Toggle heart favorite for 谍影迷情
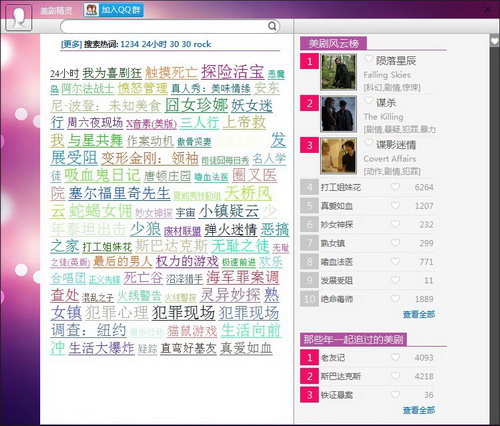This screenshot has width=500, height=426. click(x=368, y=143)
